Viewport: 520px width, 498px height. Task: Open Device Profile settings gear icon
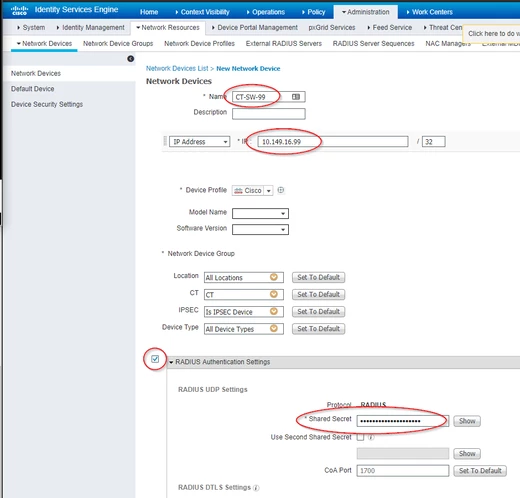click(281, 190)
